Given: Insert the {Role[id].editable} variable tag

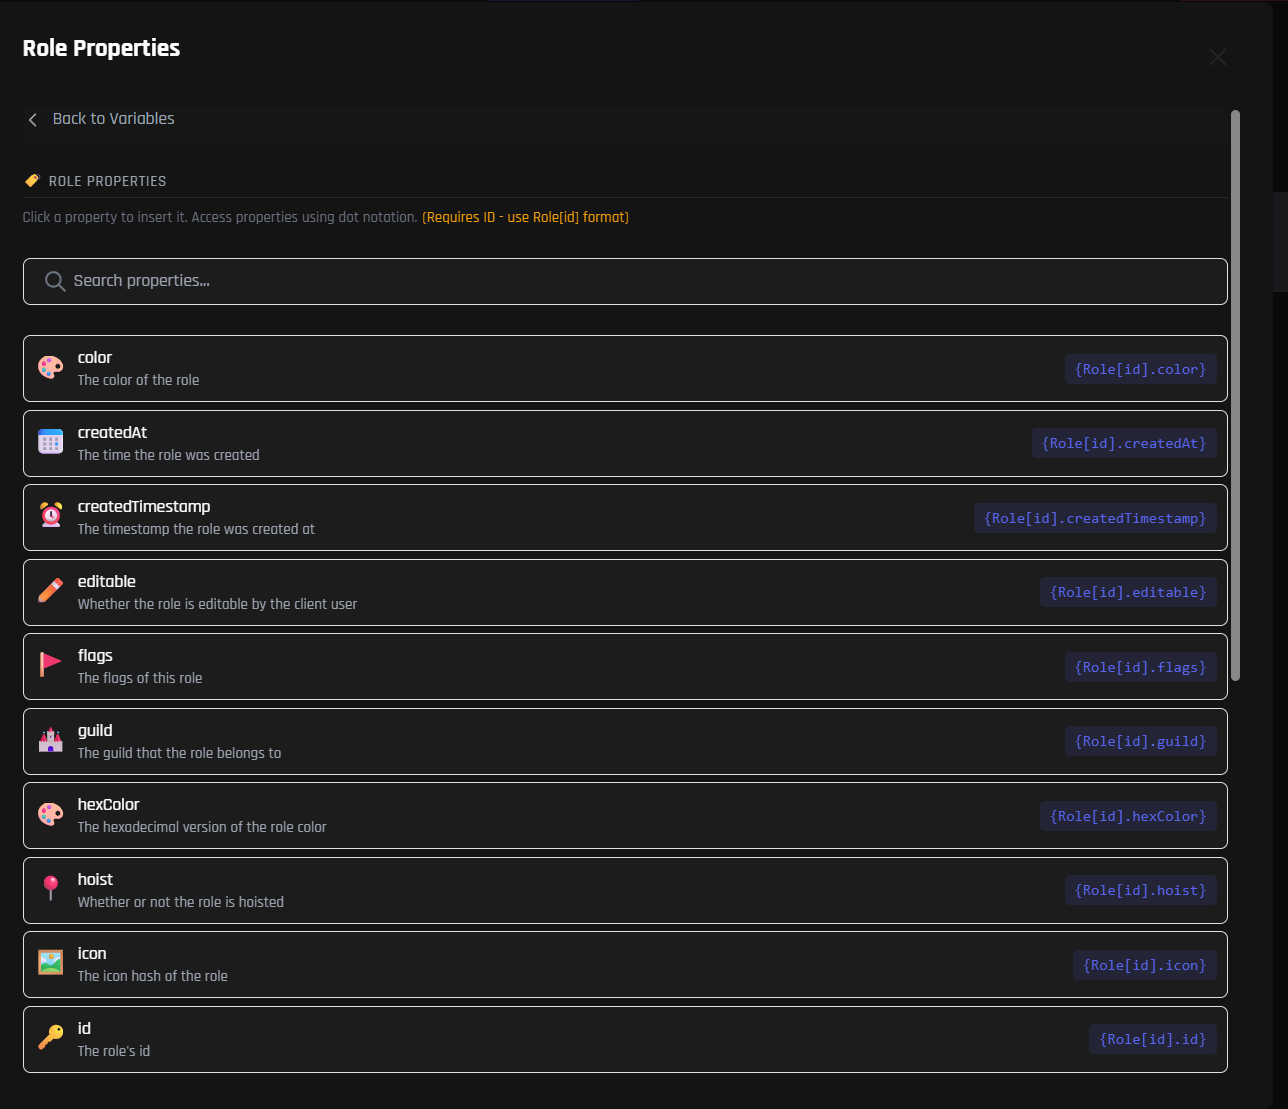Looking at the screenshot, I should coord(1128,592).
